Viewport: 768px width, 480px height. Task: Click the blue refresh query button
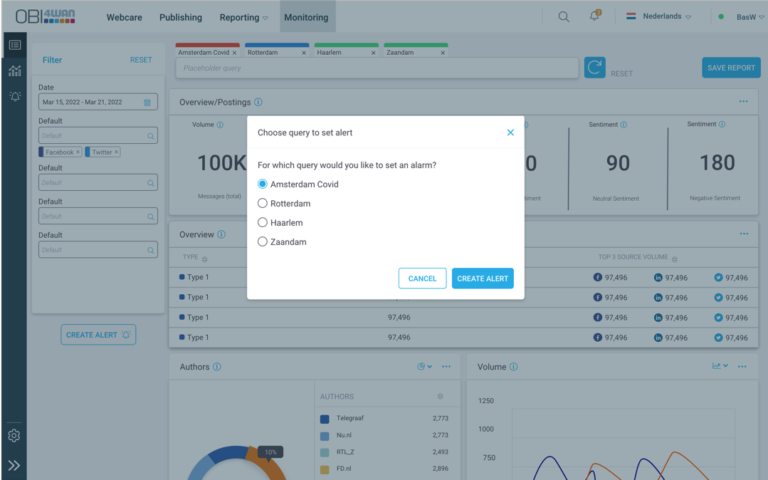pyautogui.click(x=595, y=68)
